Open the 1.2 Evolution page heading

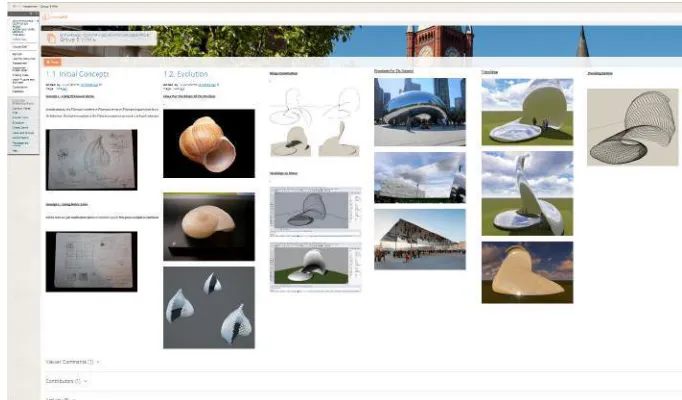tap(186, 74)
